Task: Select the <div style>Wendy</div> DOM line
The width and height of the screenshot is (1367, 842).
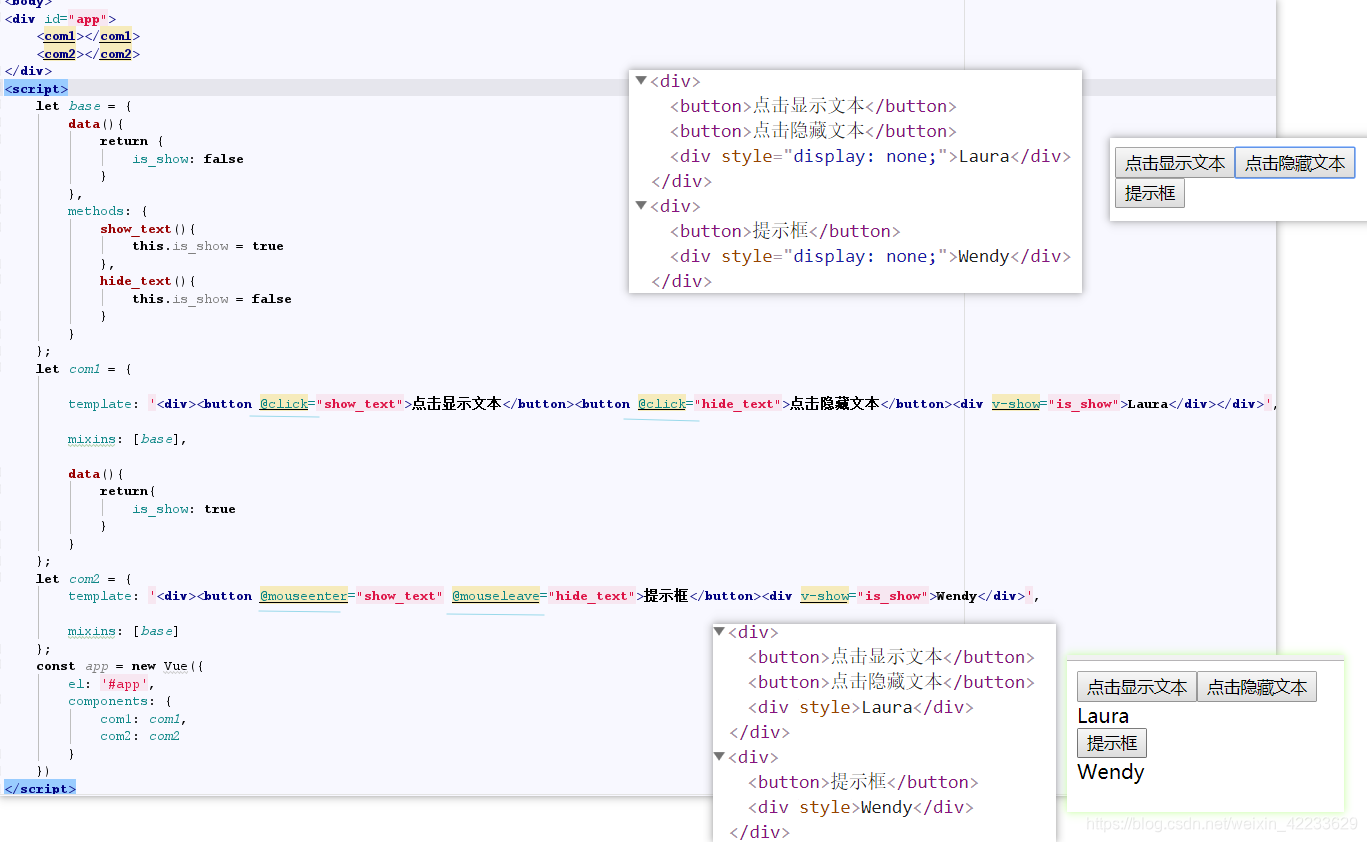Action: (x=861, y=807)
